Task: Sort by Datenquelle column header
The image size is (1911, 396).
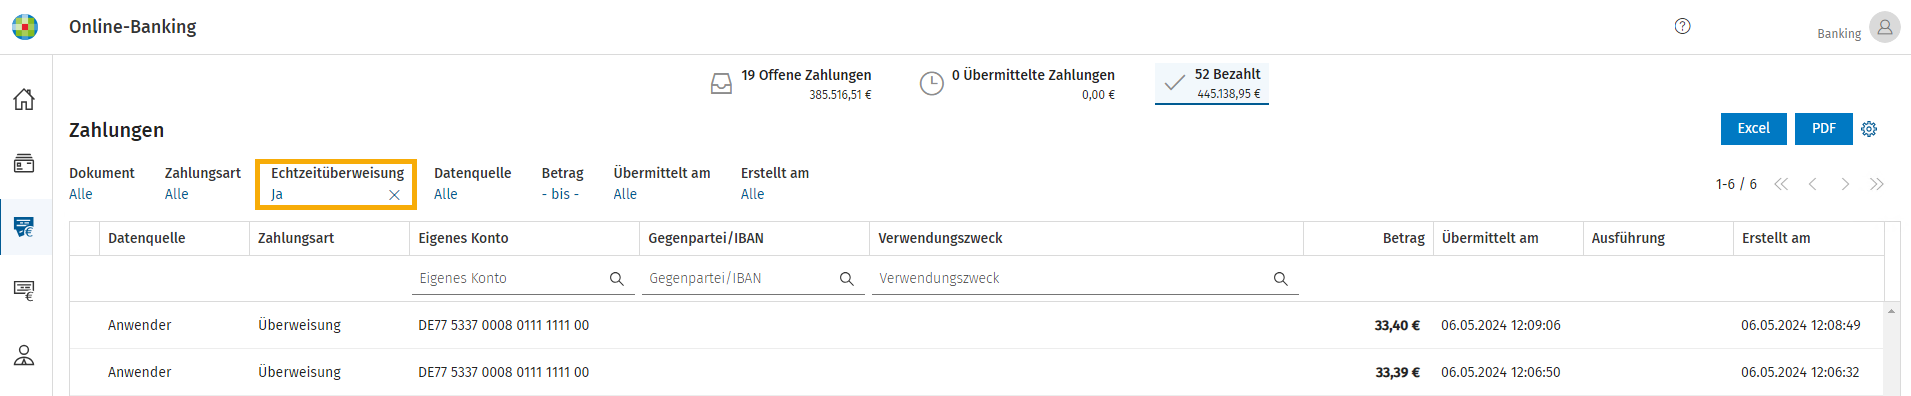Action: click(x=174, y=239)
